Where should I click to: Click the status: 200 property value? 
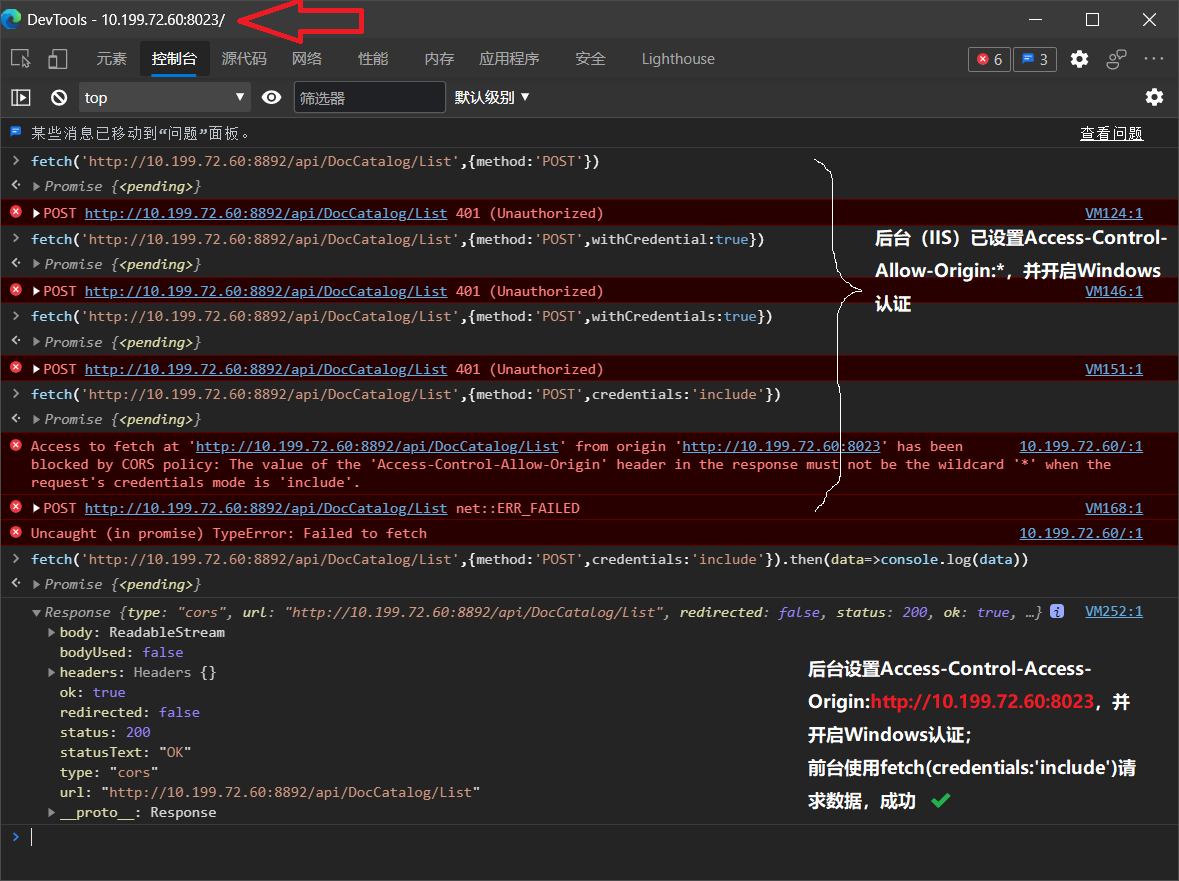(x=138, y=732)
